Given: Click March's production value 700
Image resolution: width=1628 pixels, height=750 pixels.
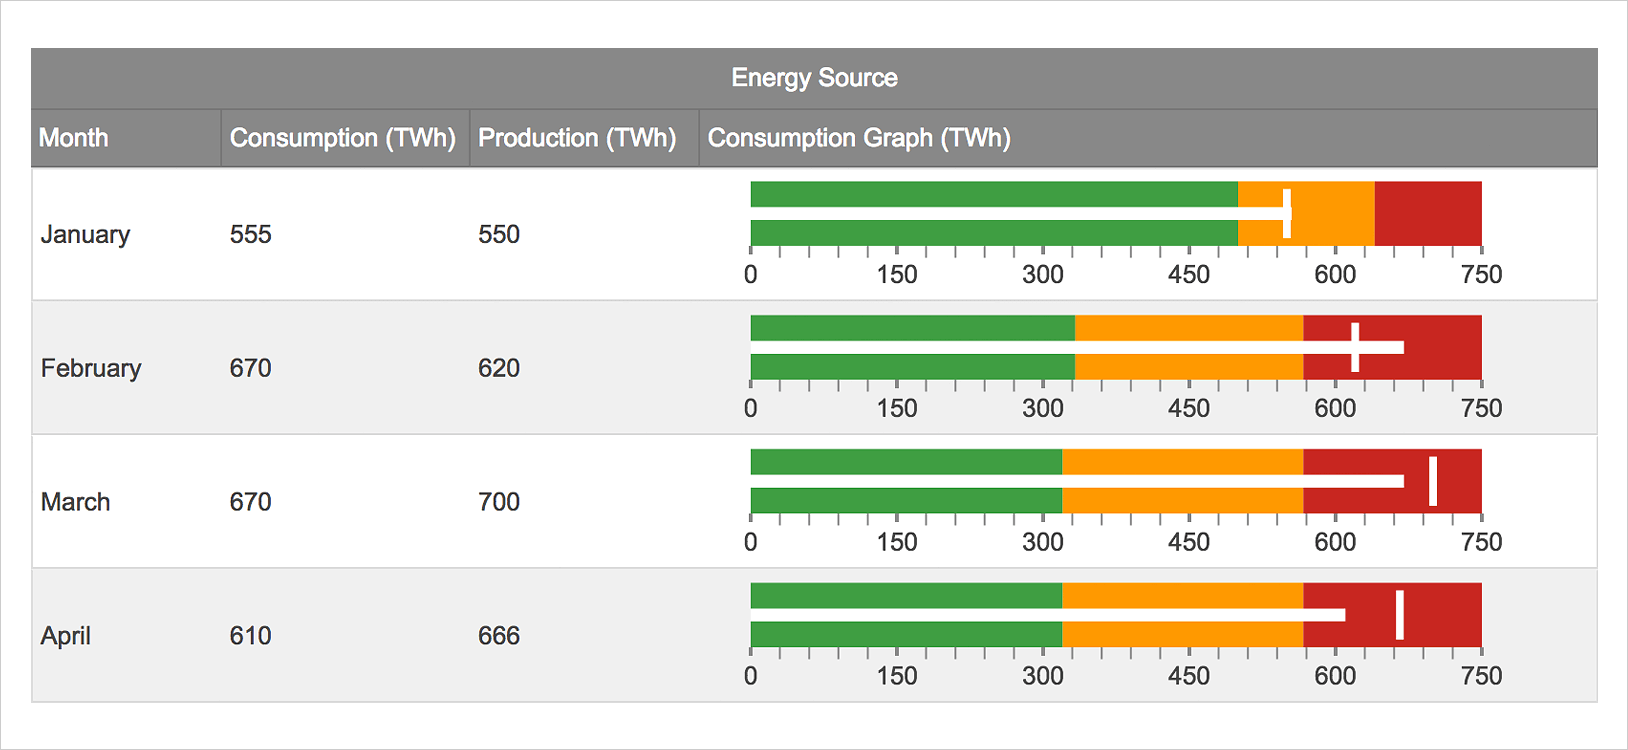Looking at the screenshot, I should (x=499, y=502).
